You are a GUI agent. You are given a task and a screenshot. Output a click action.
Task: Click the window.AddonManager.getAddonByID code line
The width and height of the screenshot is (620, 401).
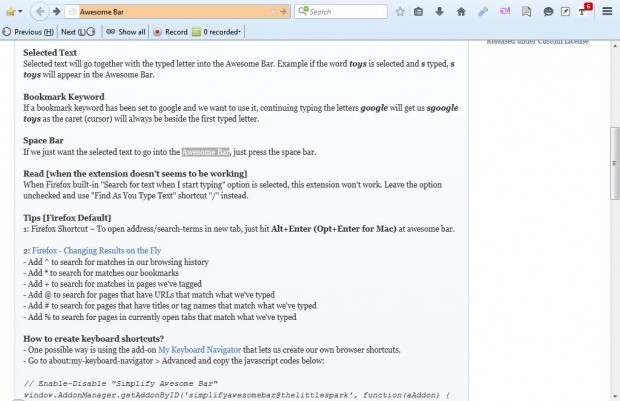tap(236, 395)
